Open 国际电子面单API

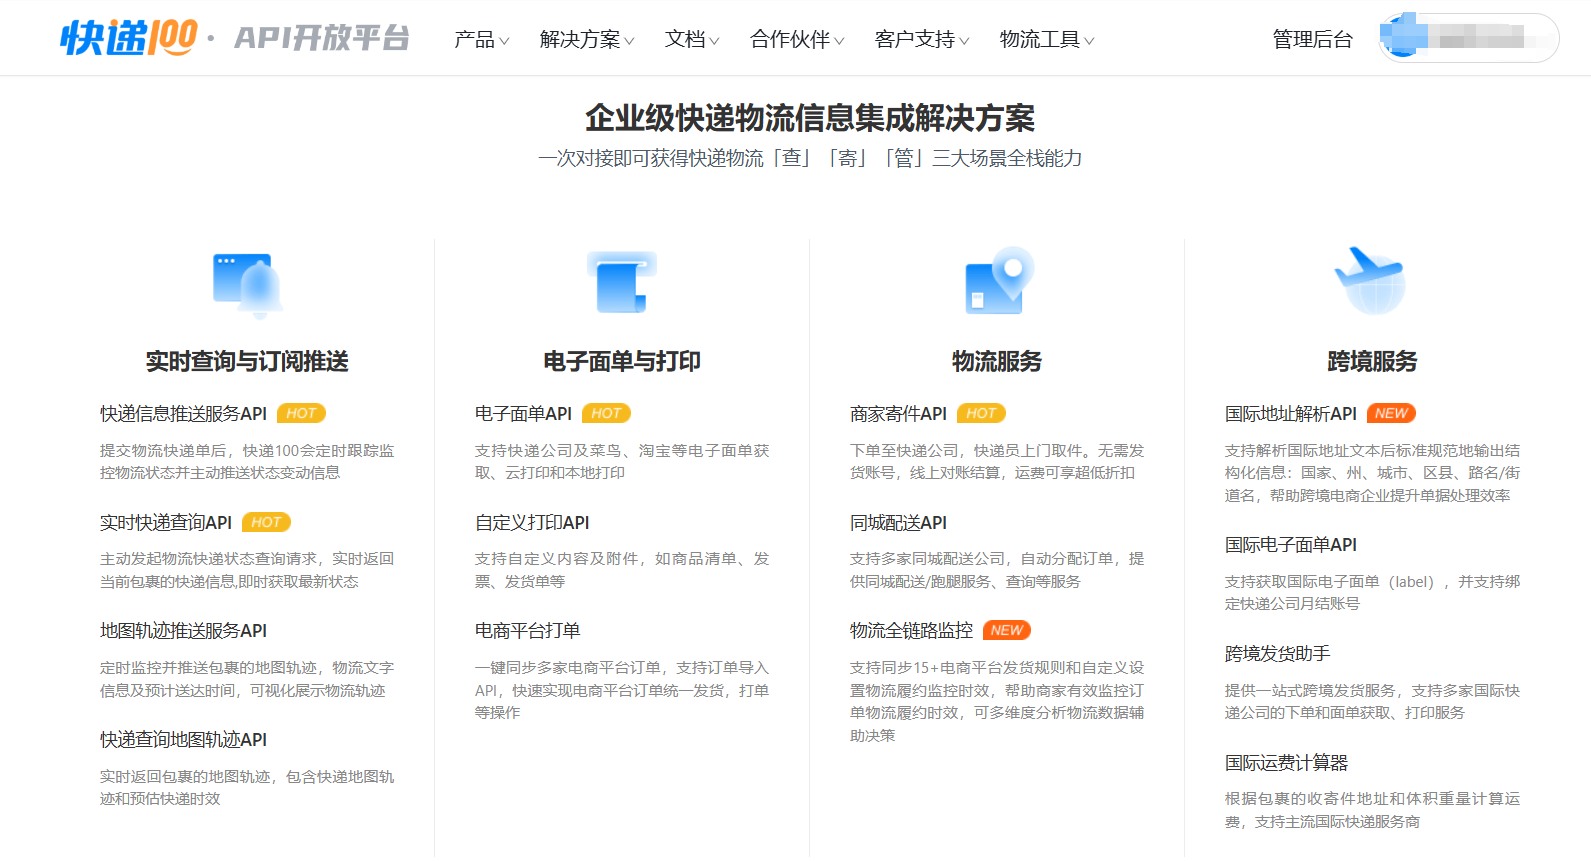pos(1291,544)
